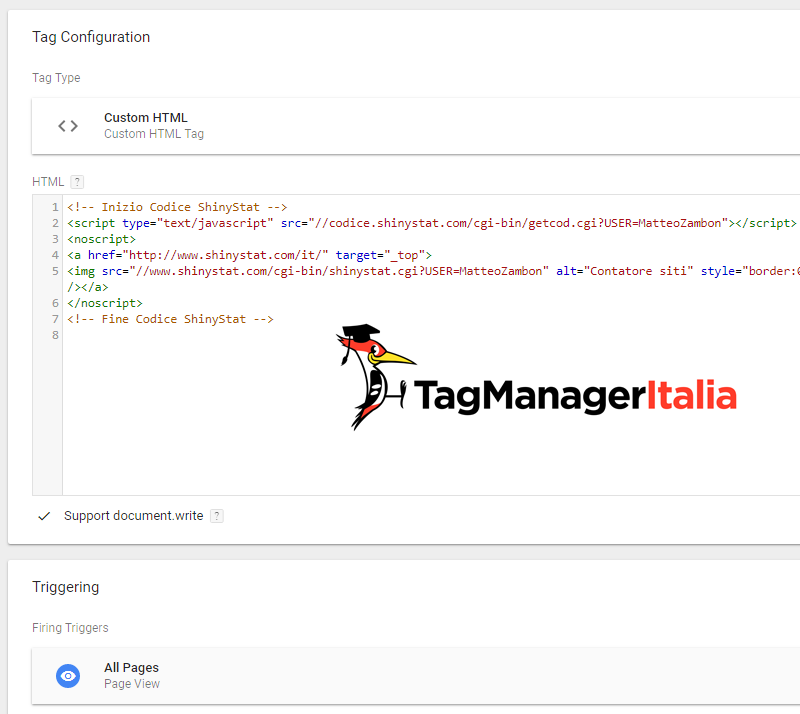
Task: Click the '/></a>' closing tag line
Action: (x=88, y=287)
